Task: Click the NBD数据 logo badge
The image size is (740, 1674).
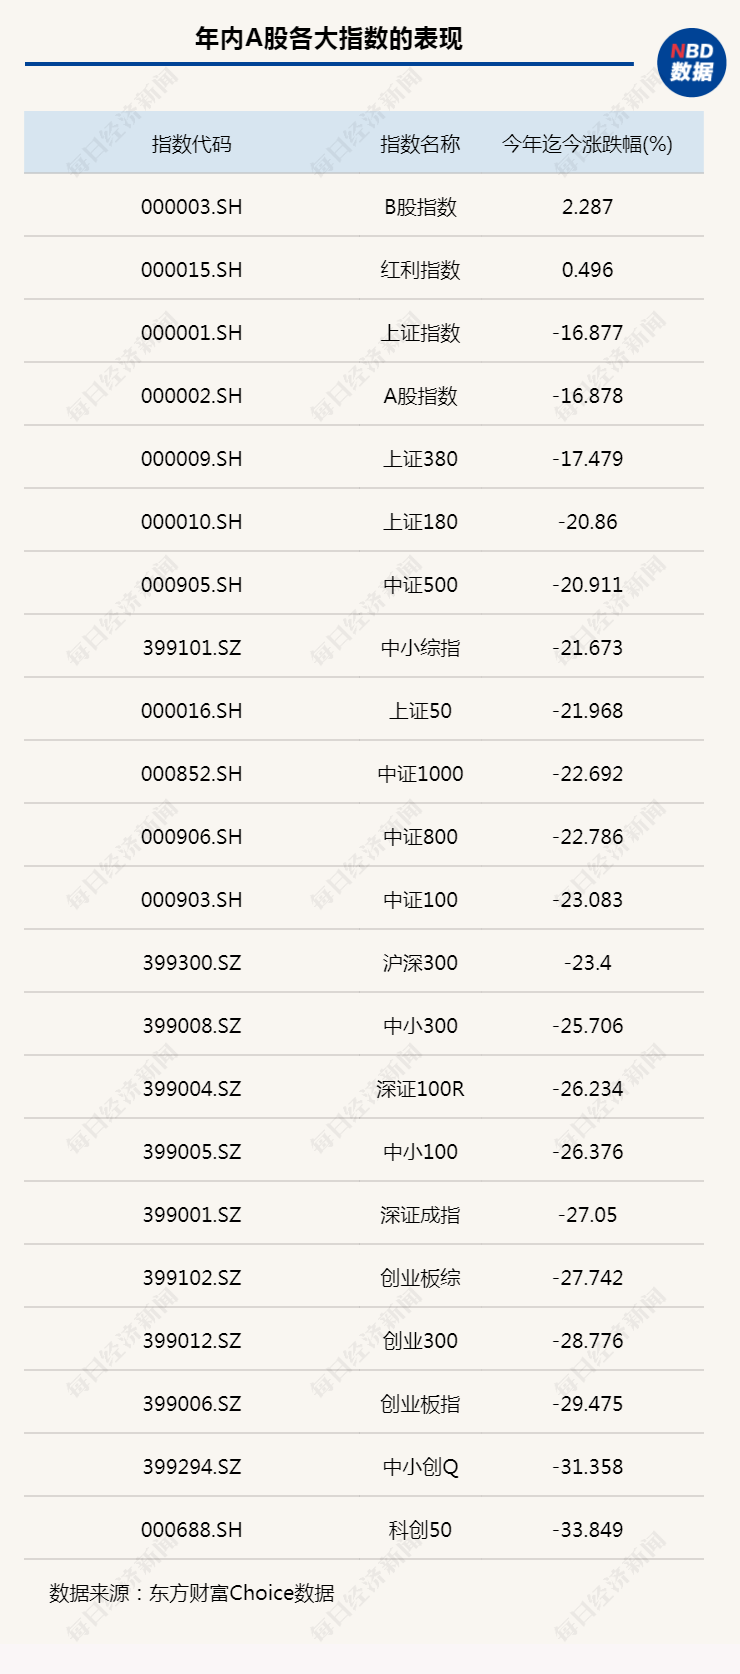Action: coord(692,62)
